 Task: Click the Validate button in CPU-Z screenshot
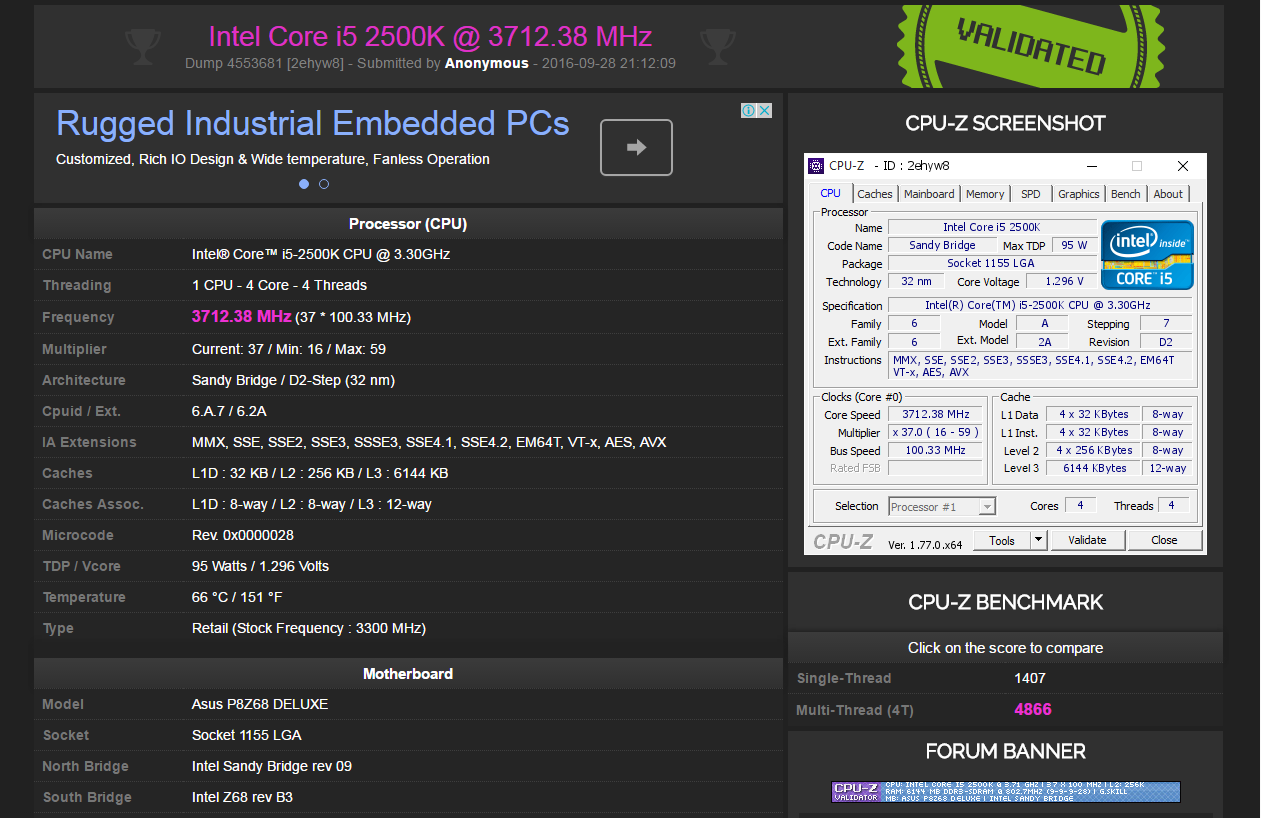click(1087, 540)
